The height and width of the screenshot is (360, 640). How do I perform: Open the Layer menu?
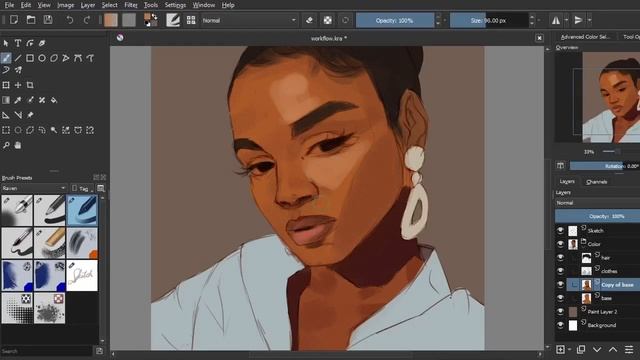pyautogui.click(x=88, y=5)
